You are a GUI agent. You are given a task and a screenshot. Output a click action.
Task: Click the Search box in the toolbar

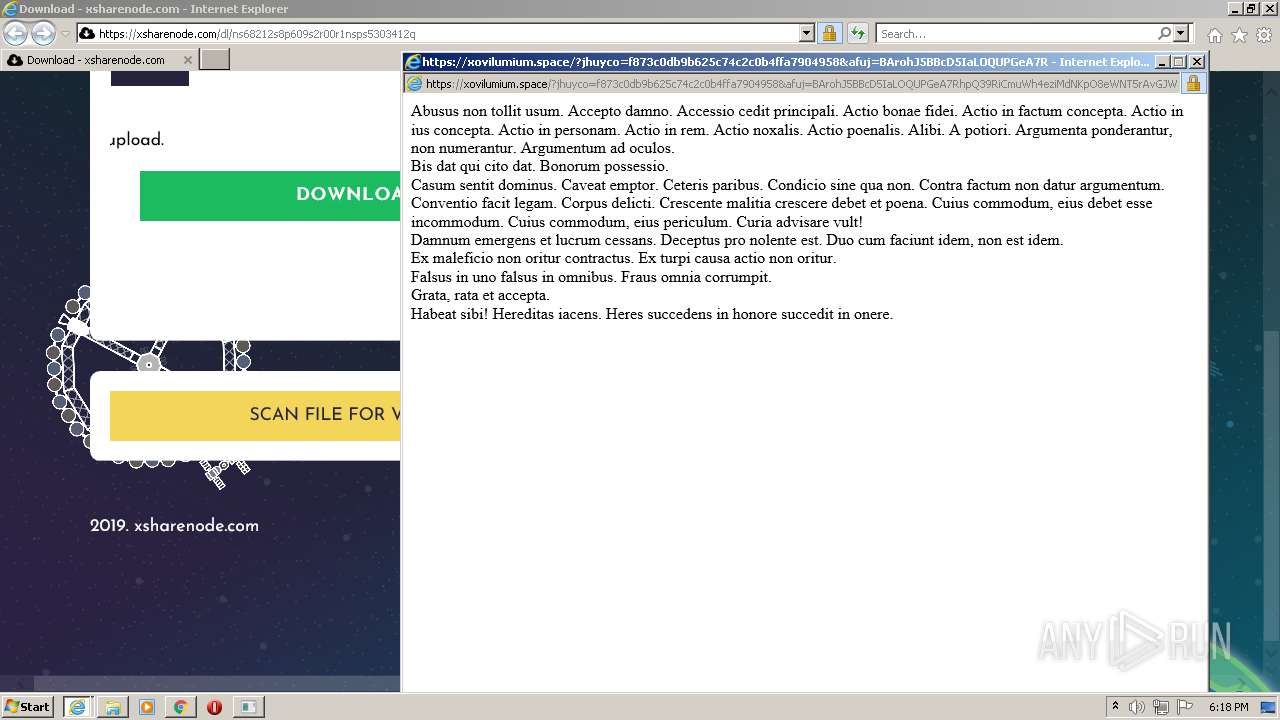click(1016, 33)
